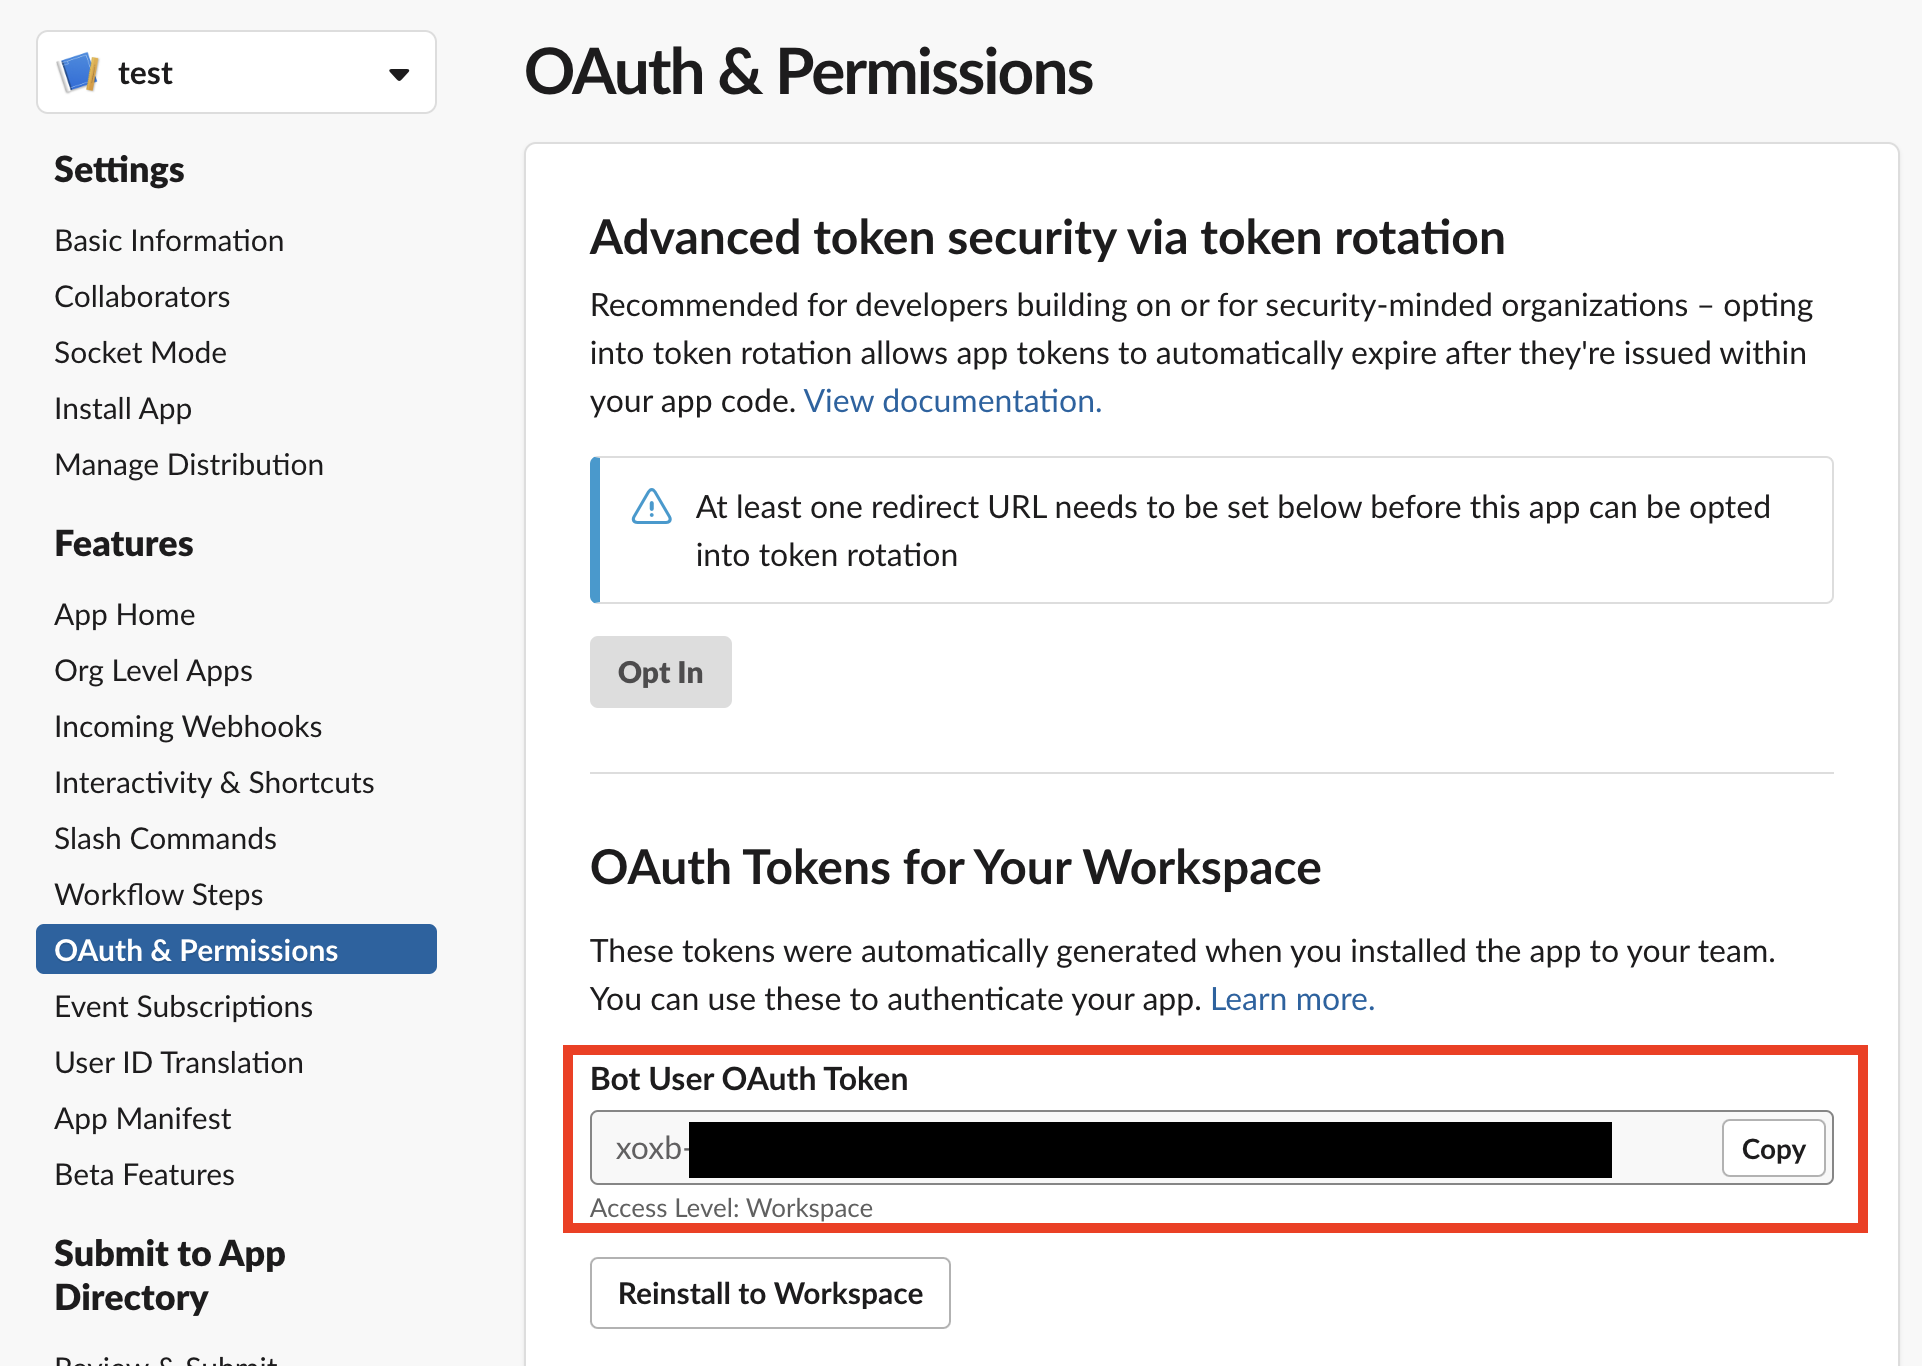Open Interactivity & Shortcuts settings
1922x1366 pixels.
click(x=214, y=782)
